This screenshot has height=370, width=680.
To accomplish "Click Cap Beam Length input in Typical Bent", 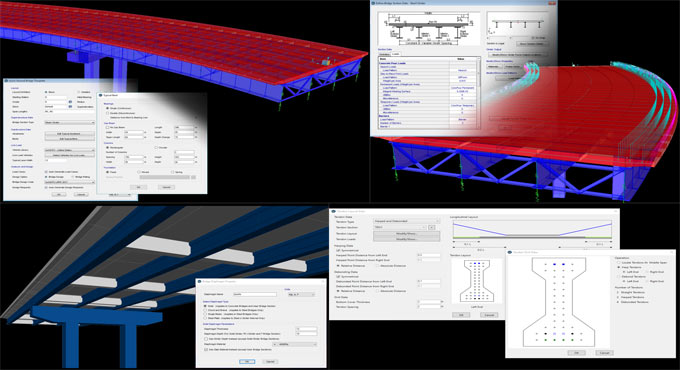I will click(x=184, y=128).
